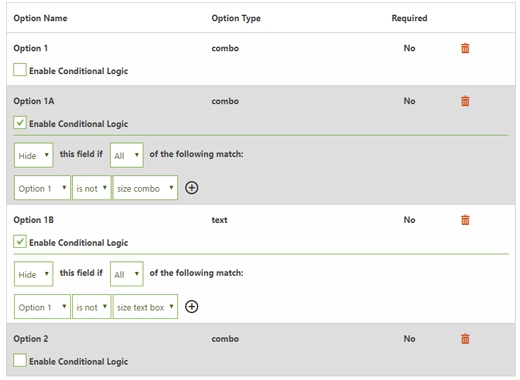The height and width of the screenshot is (380, 520).
Task: Delete Option 1 with its trash icon
Action: tap(465, 48)
